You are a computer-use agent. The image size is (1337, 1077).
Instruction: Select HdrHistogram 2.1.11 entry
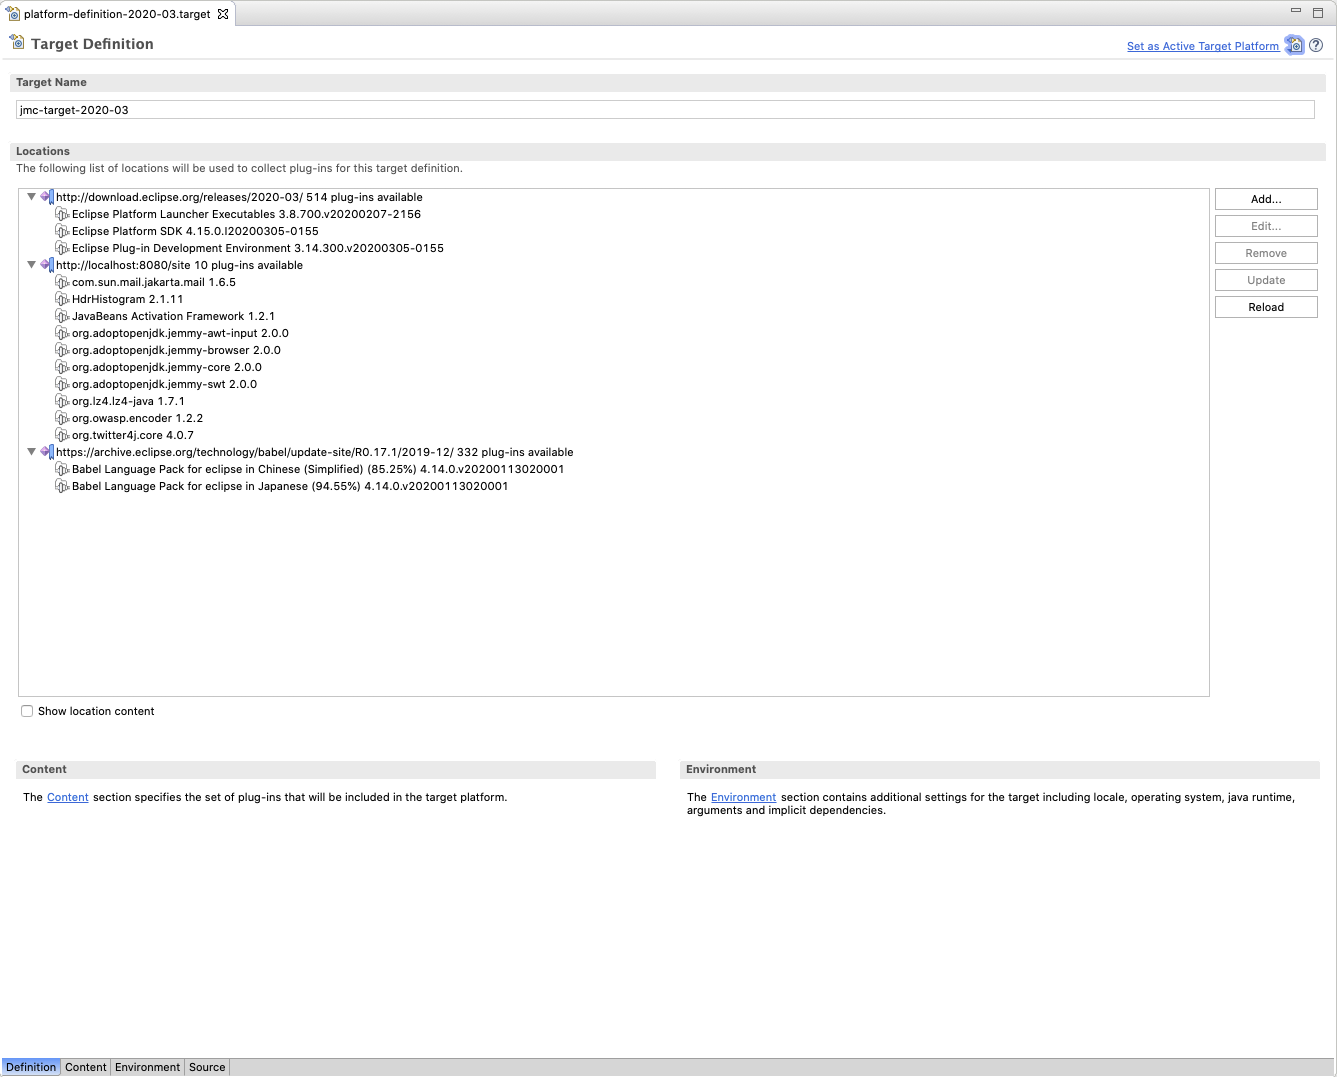coord(127,299)
